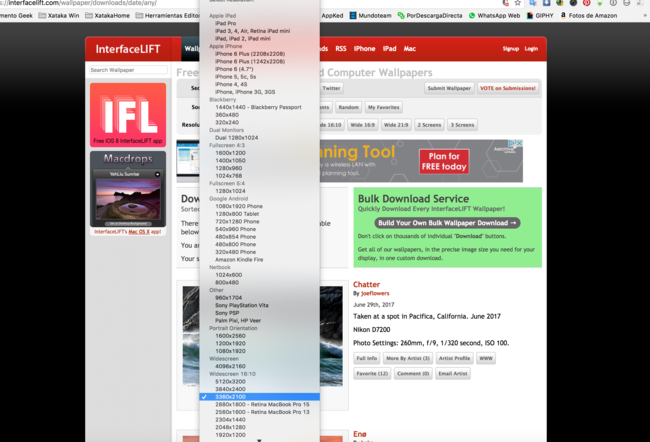The image size is (650, 442).
Task: Open the Free iOS 8 InterfaceLIFT app banner
Action: (x=128, y=115)
